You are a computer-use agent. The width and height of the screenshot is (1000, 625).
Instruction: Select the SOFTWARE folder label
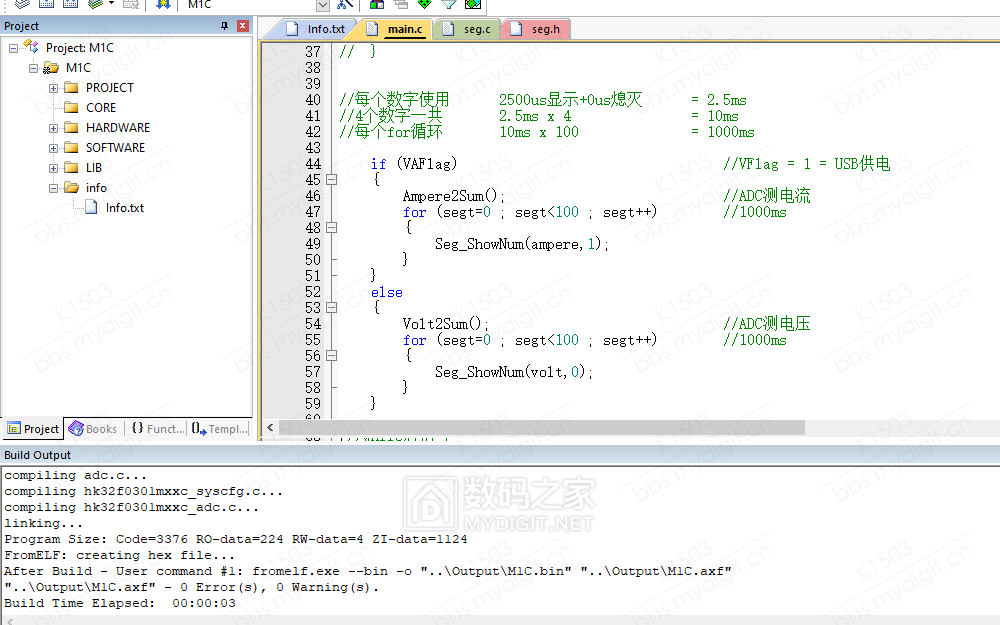pos(115,147)
